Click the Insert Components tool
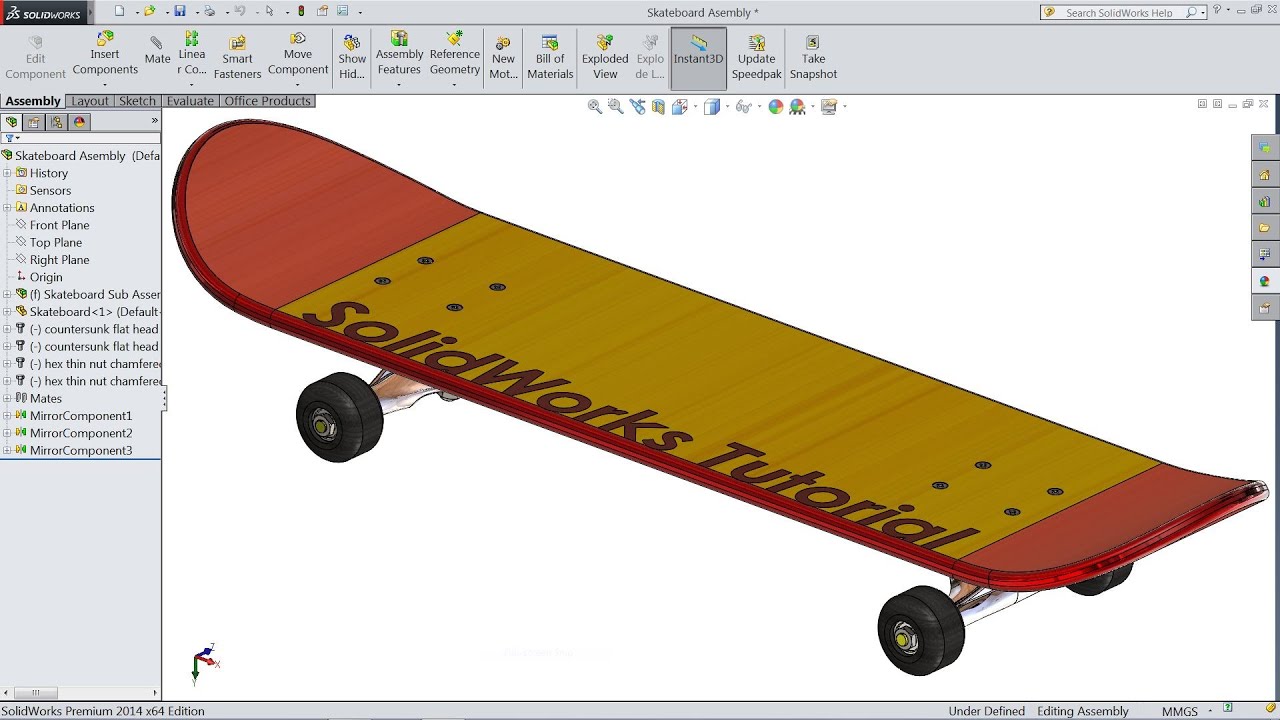This screenshot has width=1280, height=720. tap(105, 54)
